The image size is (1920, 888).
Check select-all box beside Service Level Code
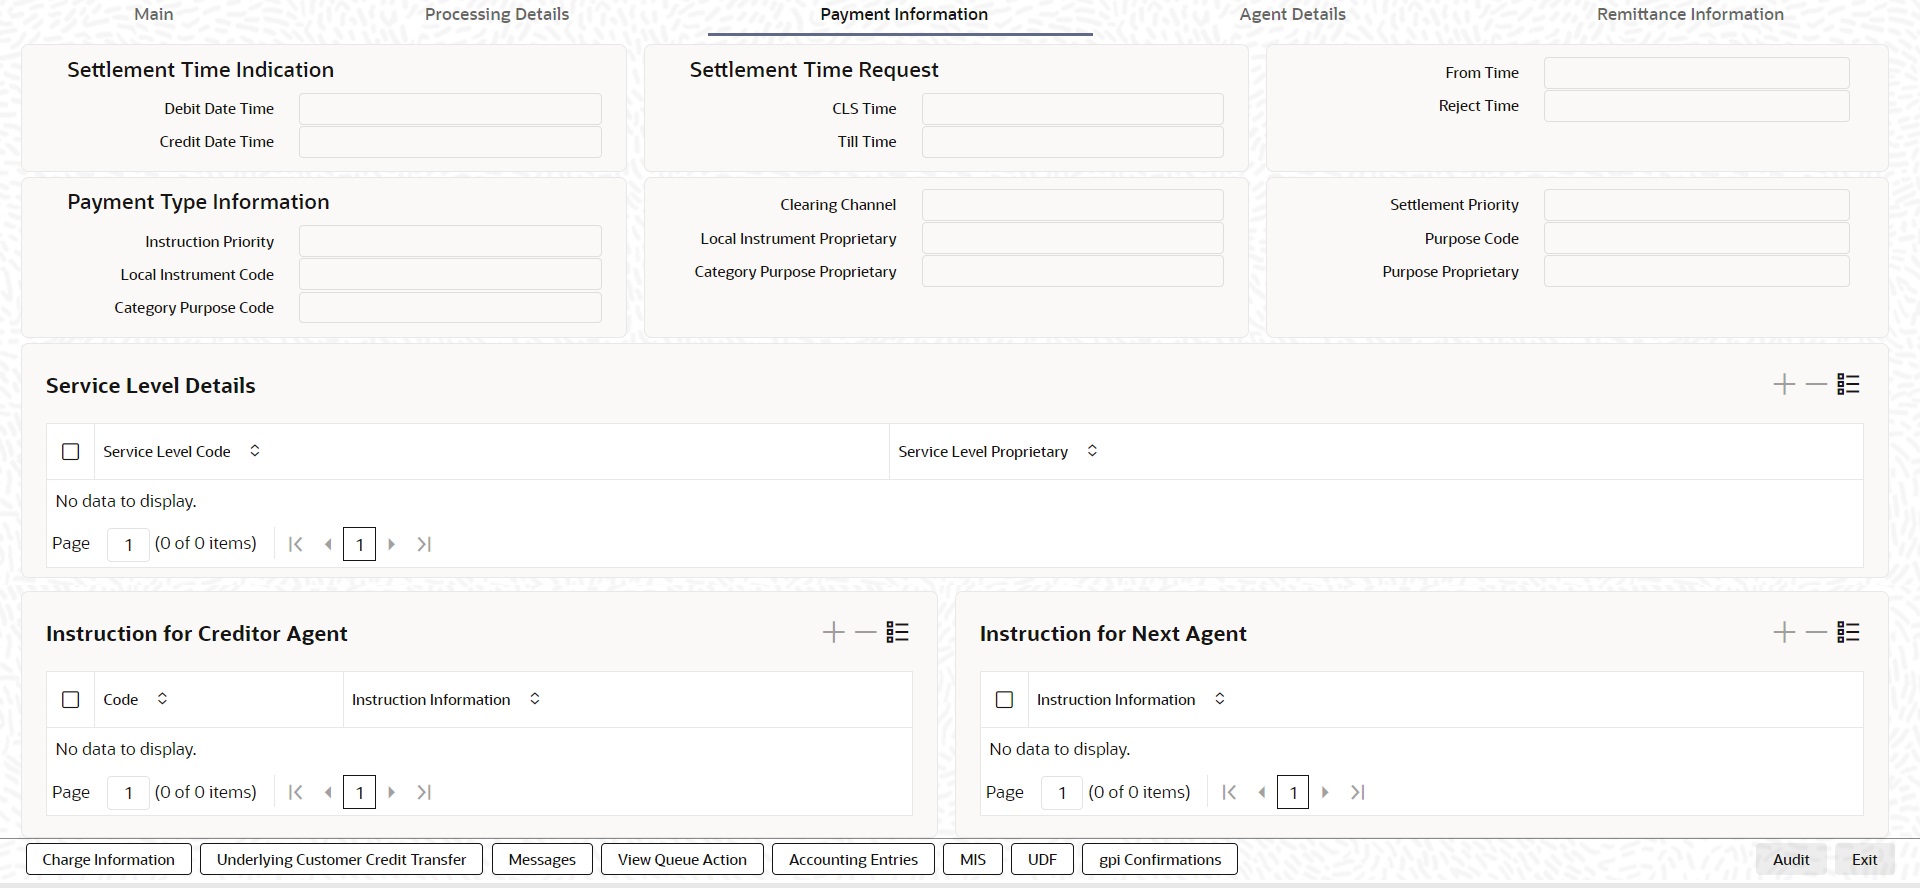coord(71,452)
